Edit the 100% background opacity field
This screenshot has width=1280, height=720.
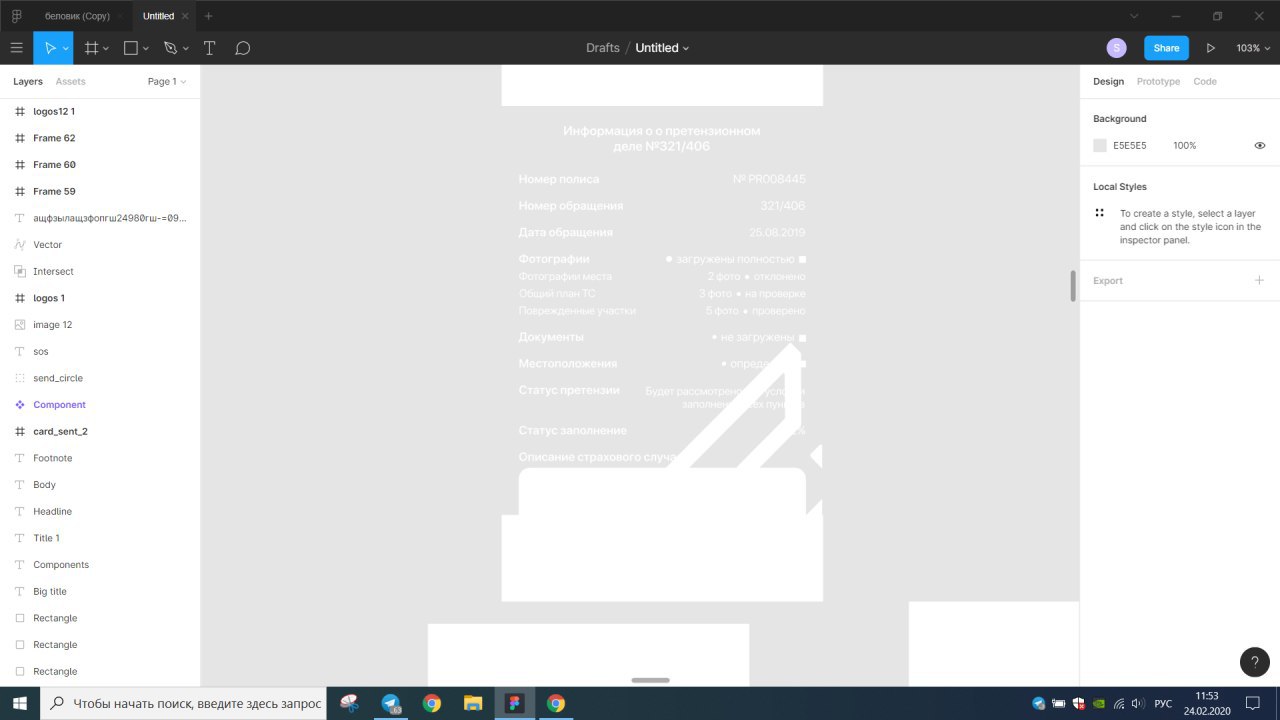click(x=1185, y=145)
